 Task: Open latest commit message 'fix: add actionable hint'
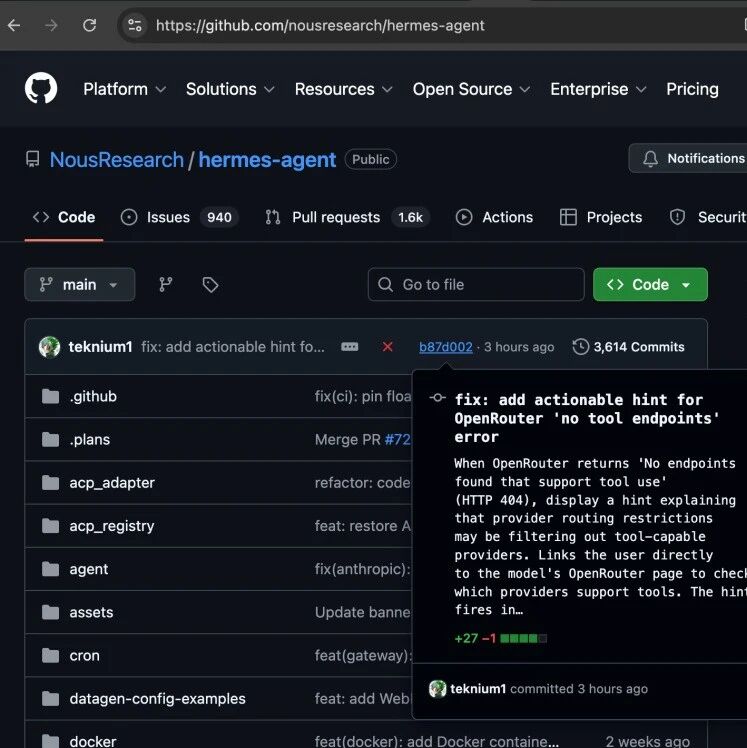233,347
